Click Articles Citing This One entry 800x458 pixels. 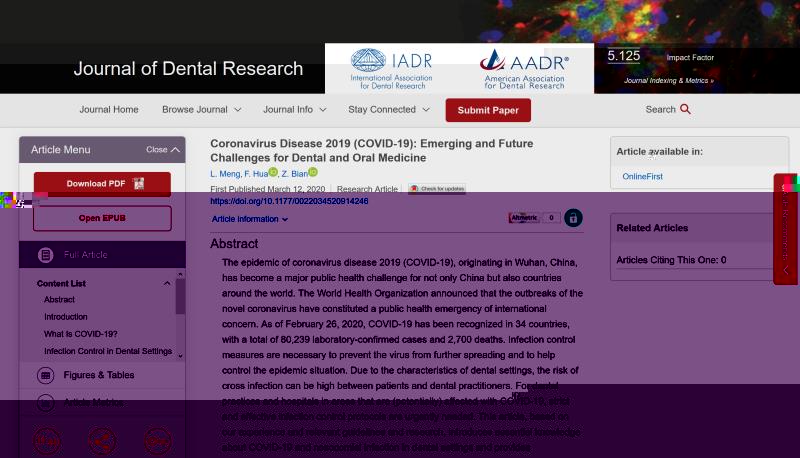(x=671, y=260)
